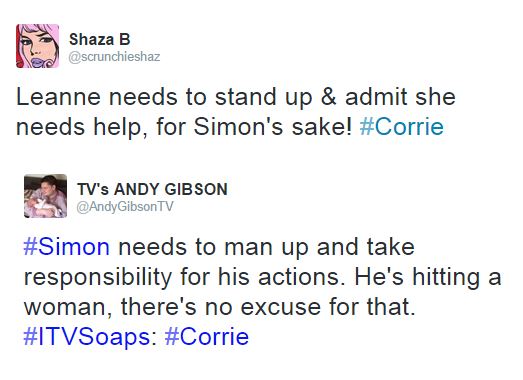Visit the @scrunchieshaz handle
Image resolution: width=523 pixels, height=380 pixels.
tap(114, 56)
